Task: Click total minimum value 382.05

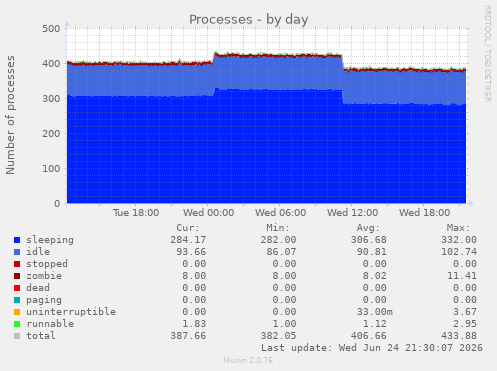Action: [x=278, y=336]
